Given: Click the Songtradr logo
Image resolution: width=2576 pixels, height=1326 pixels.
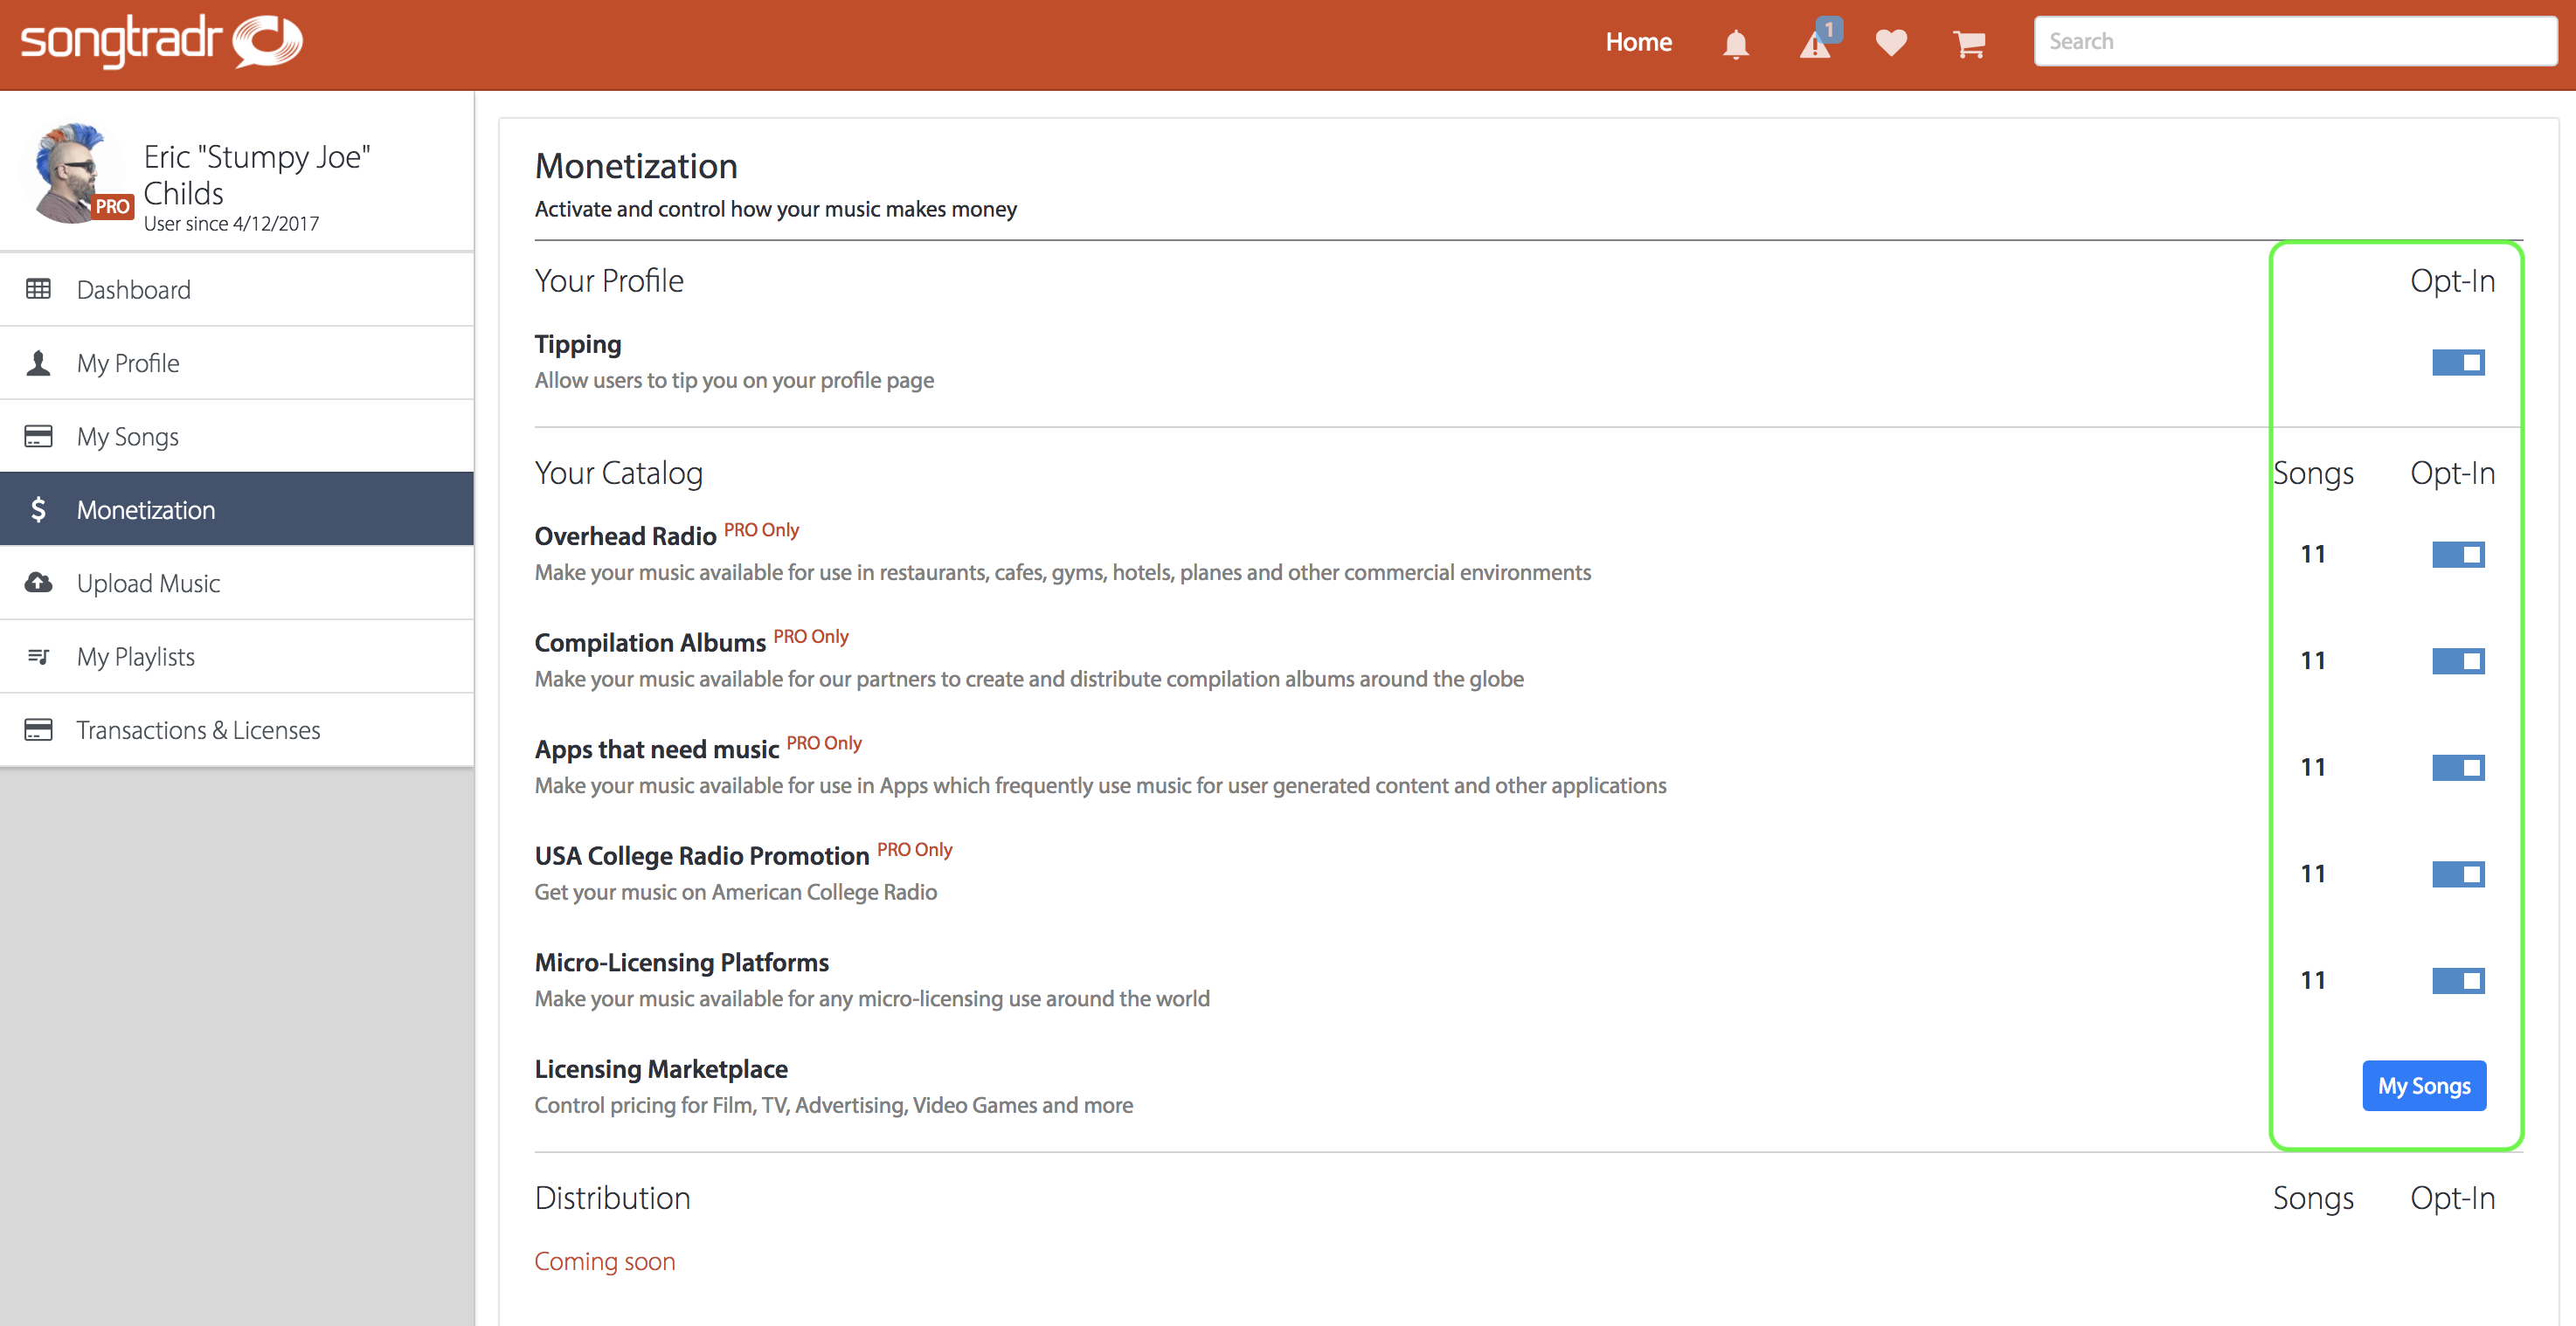Looking at the screenshot, I should (162, 42).
